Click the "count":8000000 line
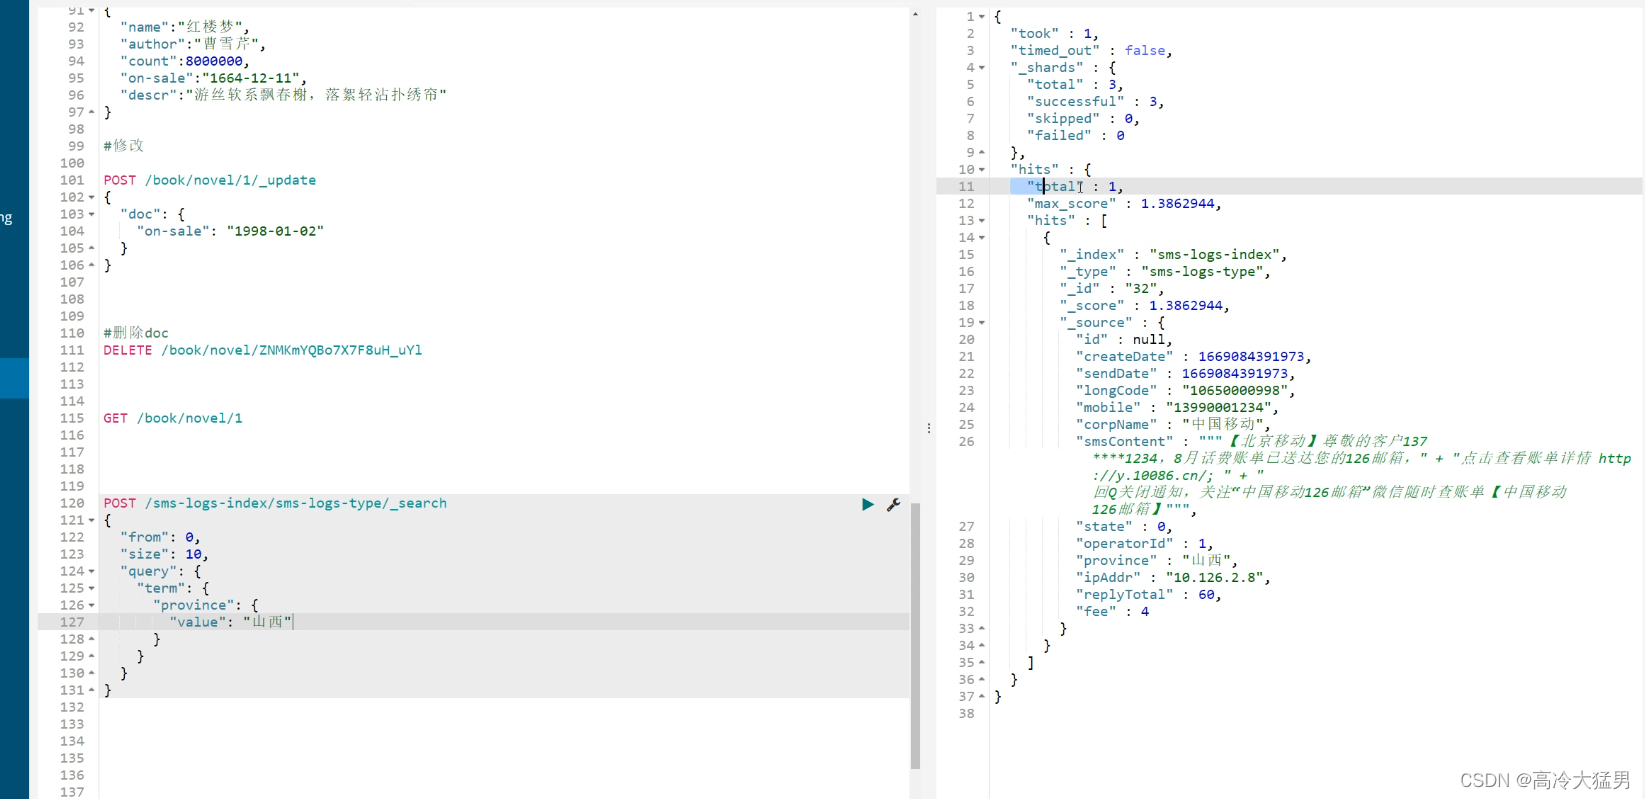The height and width of the screenshot is (799, 1645). point(185,61)
